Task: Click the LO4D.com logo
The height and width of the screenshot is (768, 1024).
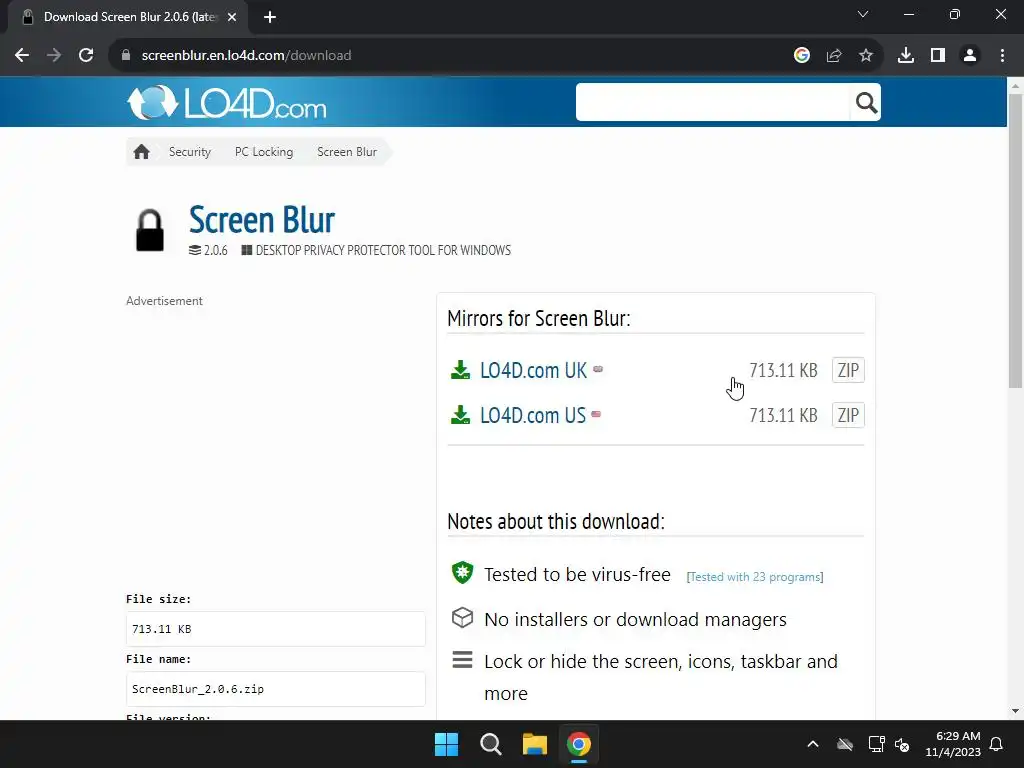Action: click(x=227, y=103)
